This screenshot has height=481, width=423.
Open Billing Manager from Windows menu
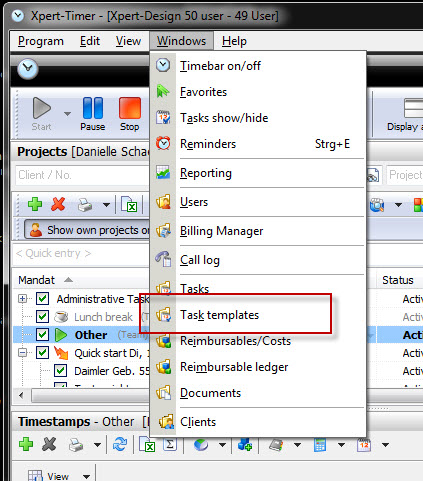click(x=258, y=231)
